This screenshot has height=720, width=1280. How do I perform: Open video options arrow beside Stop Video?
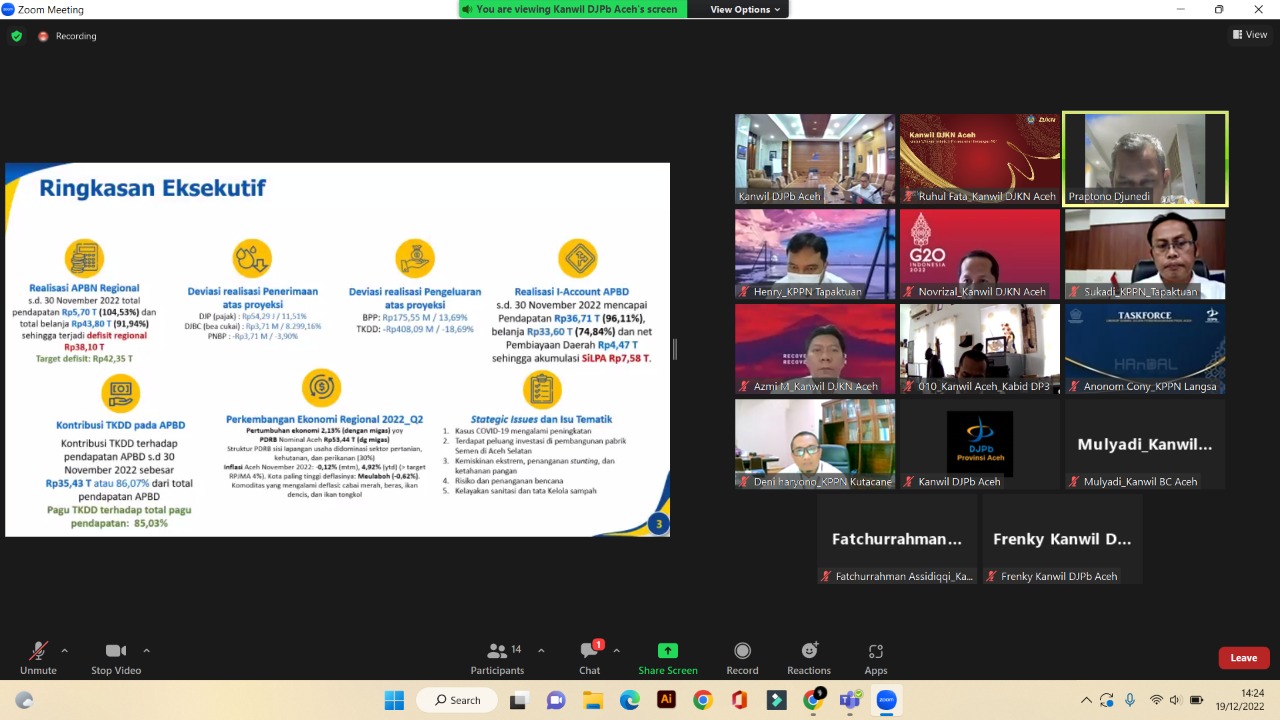tap(147, 650)
